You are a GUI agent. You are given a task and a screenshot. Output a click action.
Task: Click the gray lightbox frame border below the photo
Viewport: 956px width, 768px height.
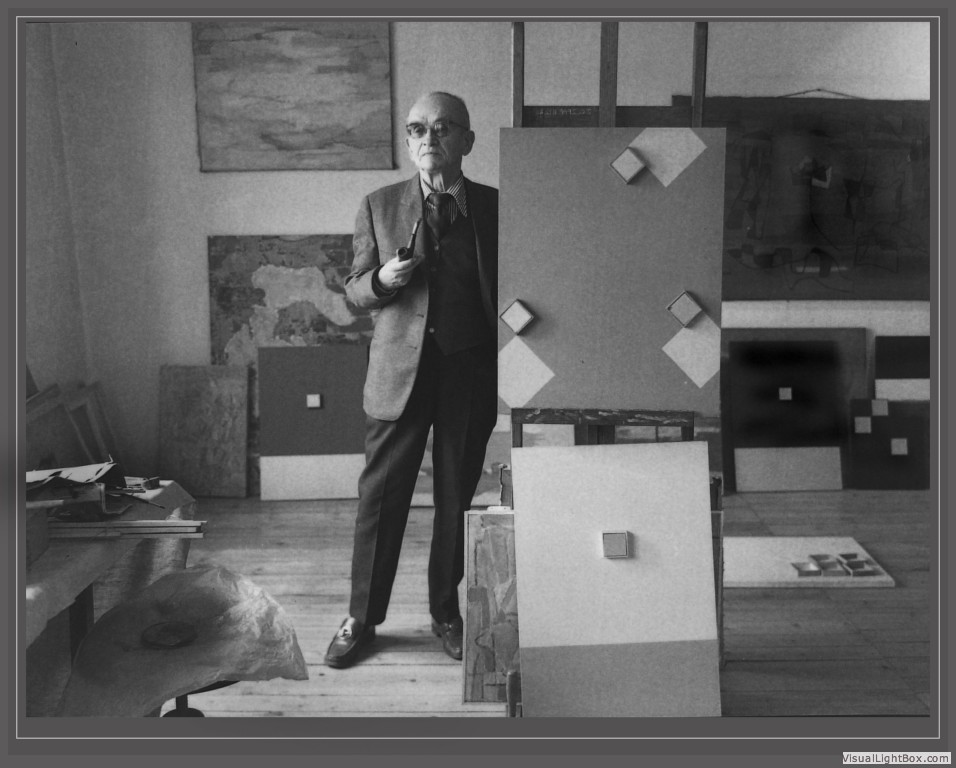(478, 729)
